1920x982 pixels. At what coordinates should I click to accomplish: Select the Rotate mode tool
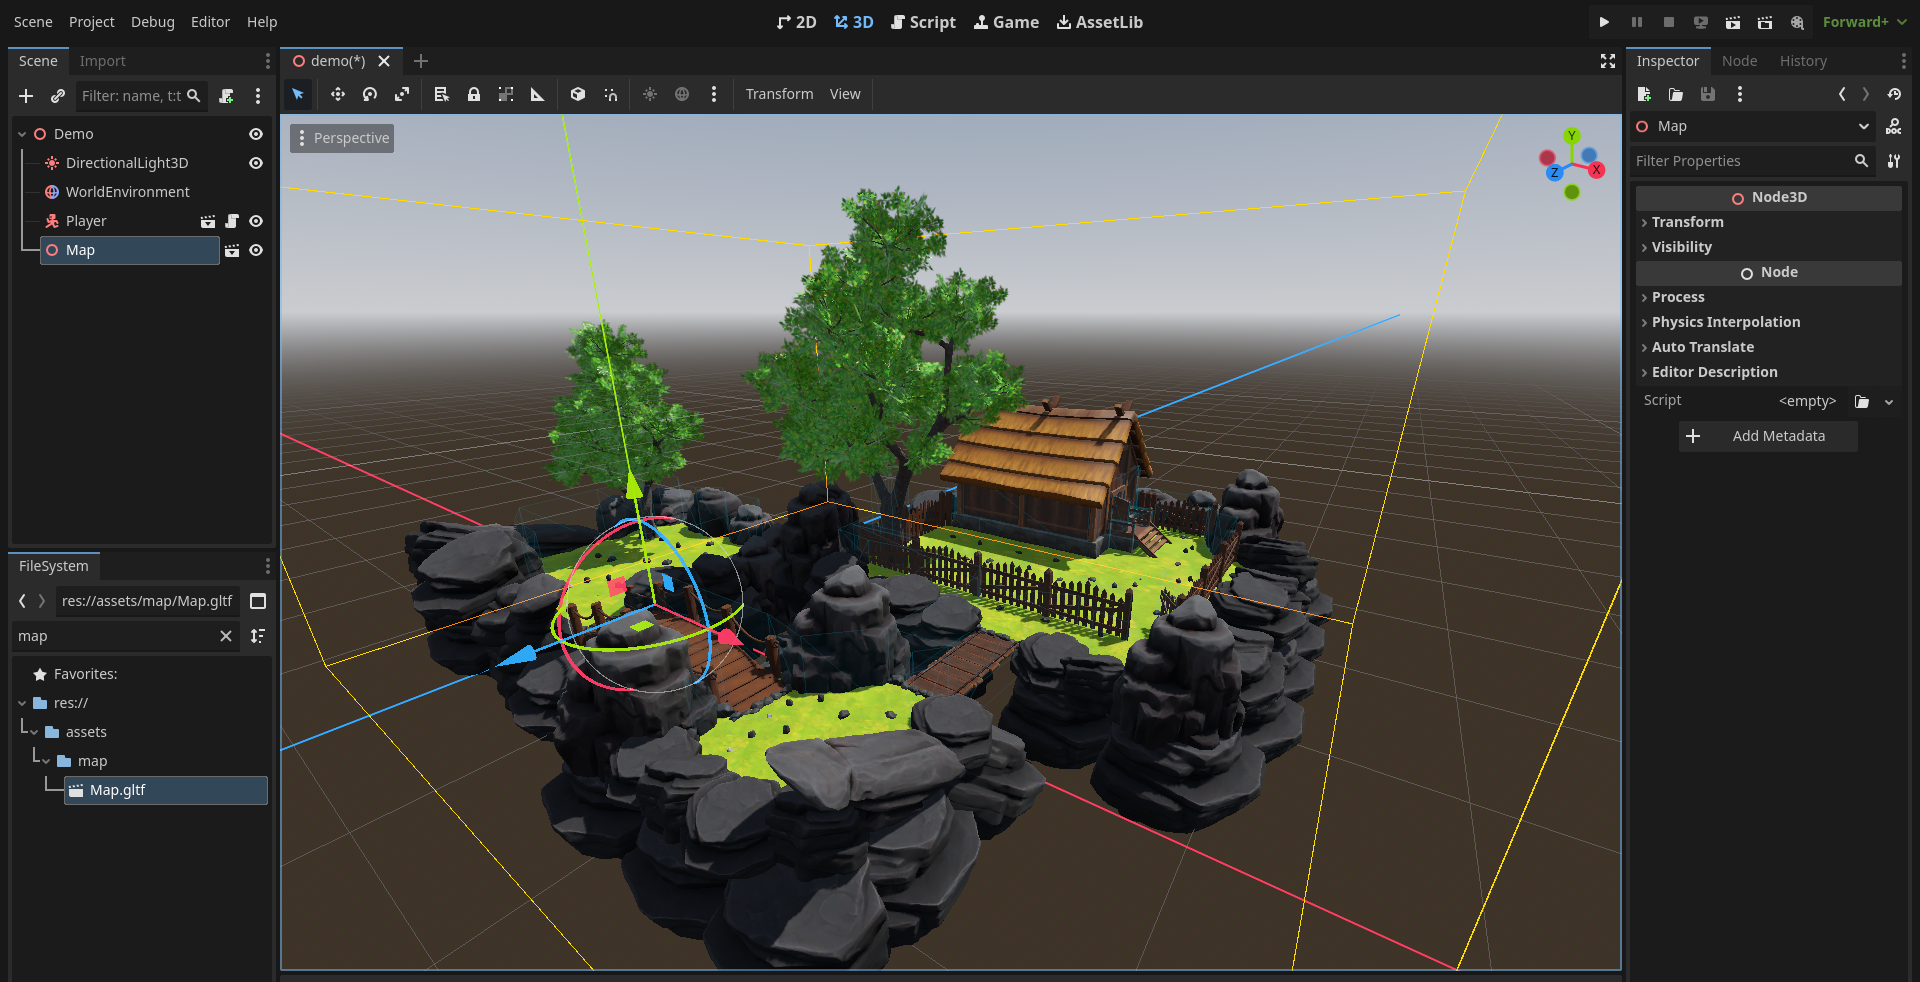[x=370, y=94]
